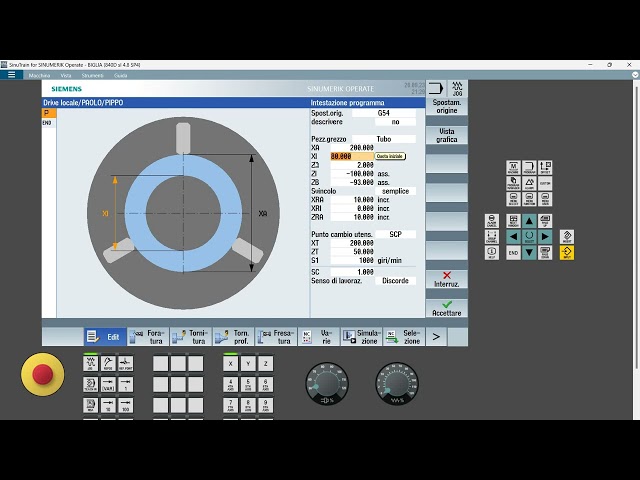Click the MENU SELECT key

click(x=513, y=199)
